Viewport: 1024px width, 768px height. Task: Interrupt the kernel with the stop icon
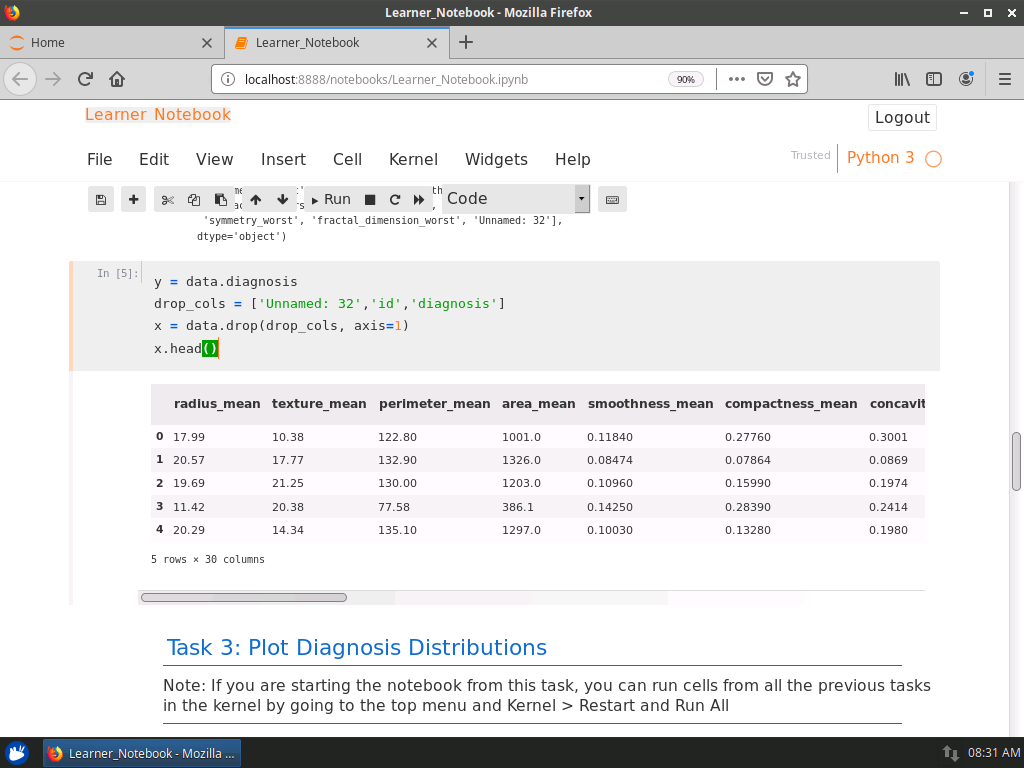(x=370, y=200)
